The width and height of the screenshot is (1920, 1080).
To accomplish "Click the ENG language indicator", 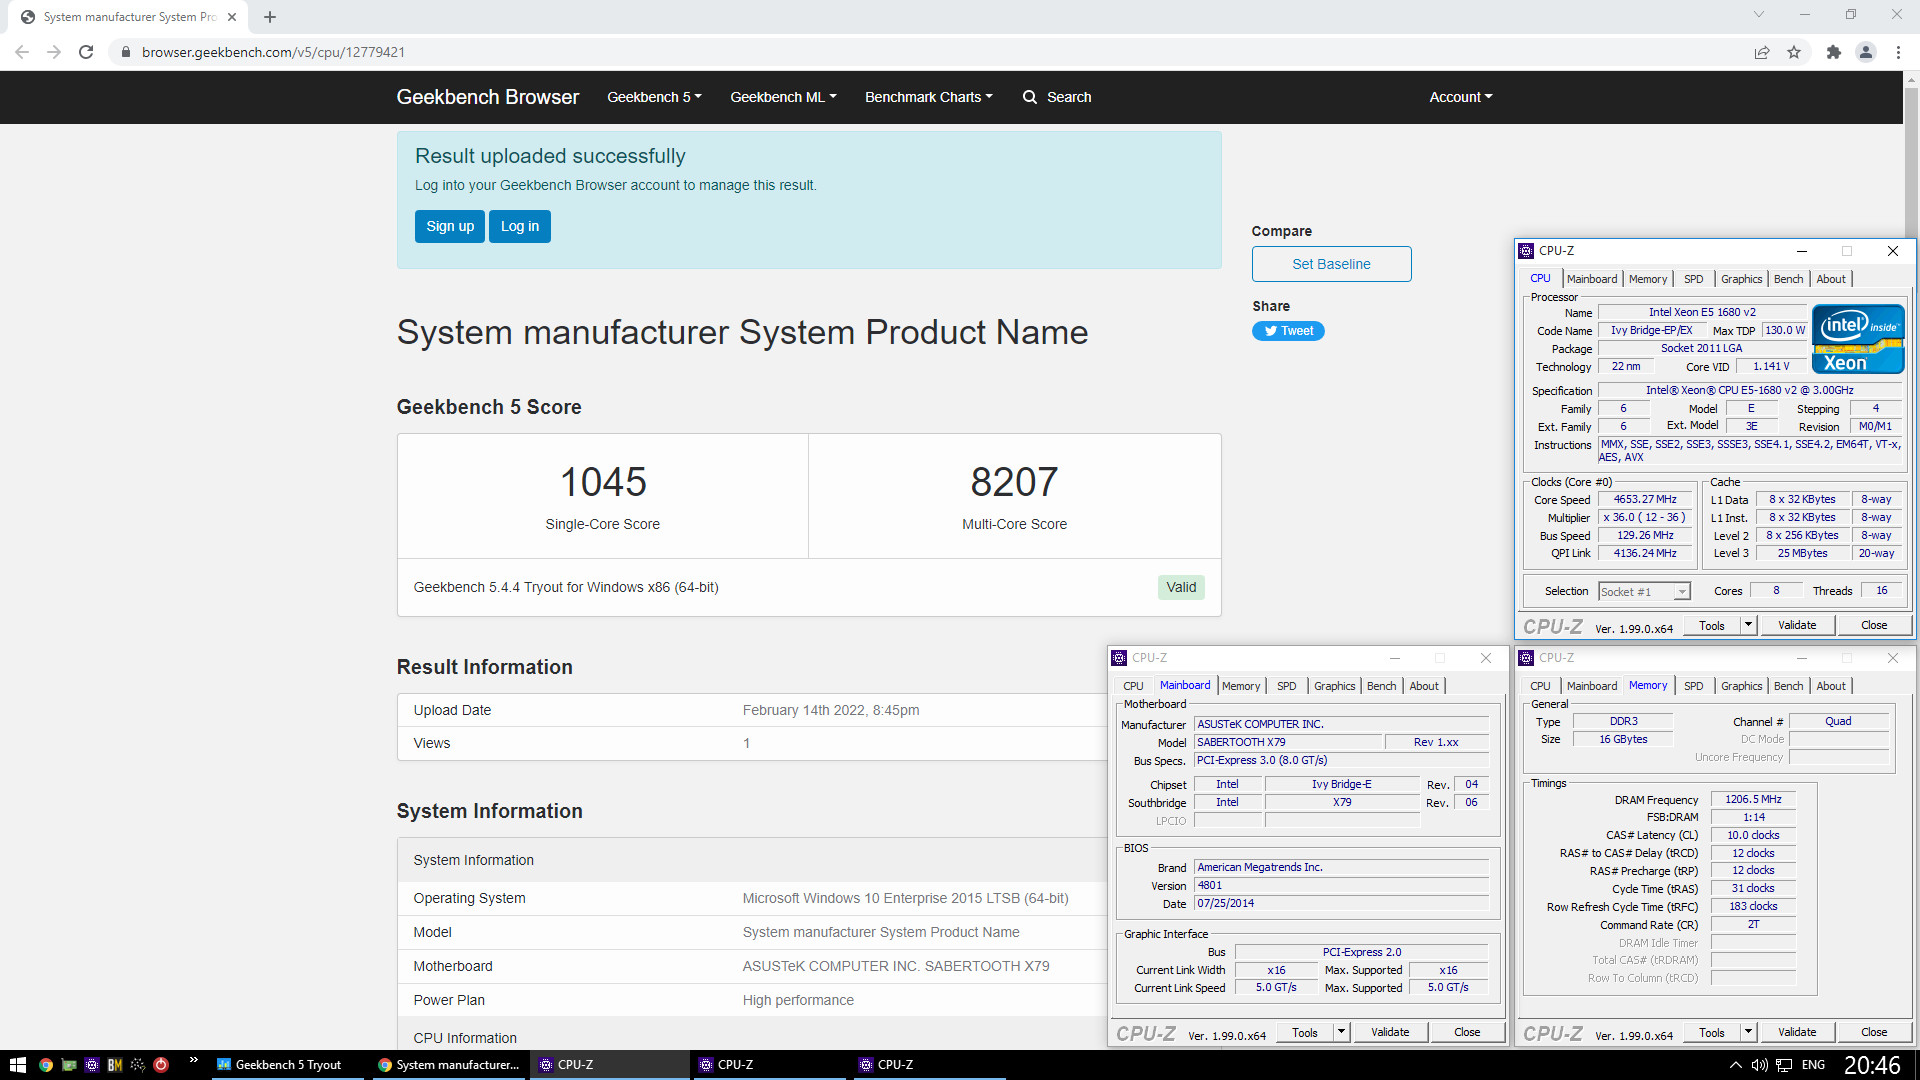I will 1813,1065.
